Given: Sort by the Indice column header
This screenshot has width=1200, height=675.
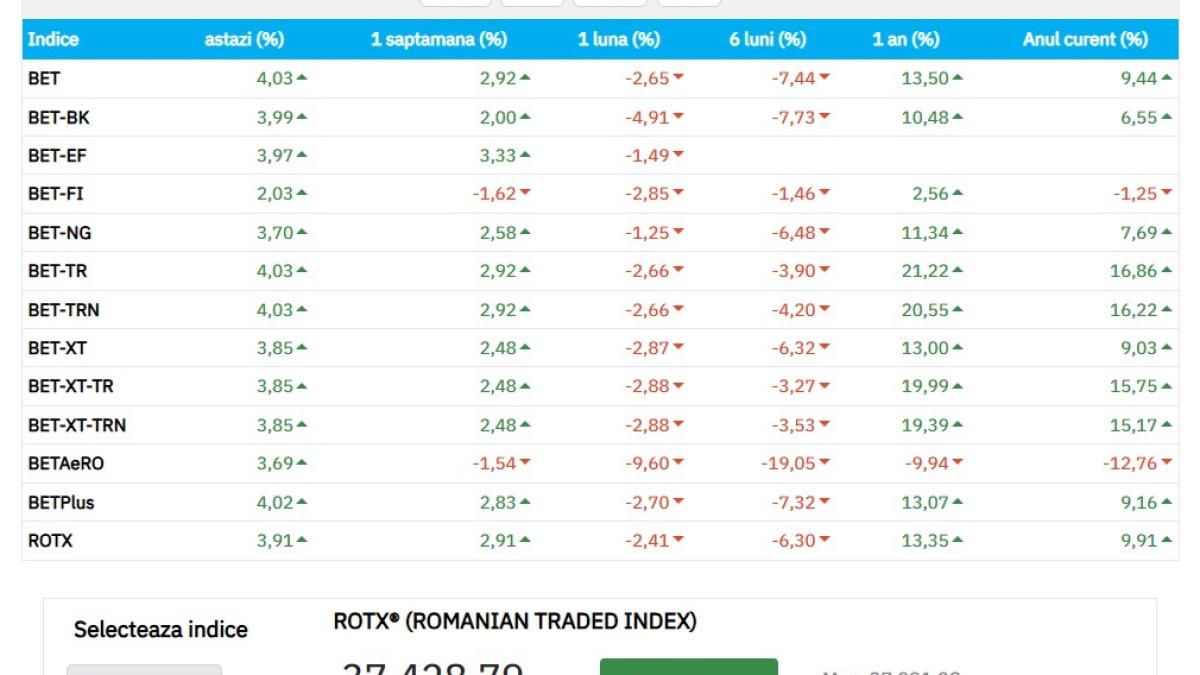Looking at the screenshot, I should (x=53, y=40).
